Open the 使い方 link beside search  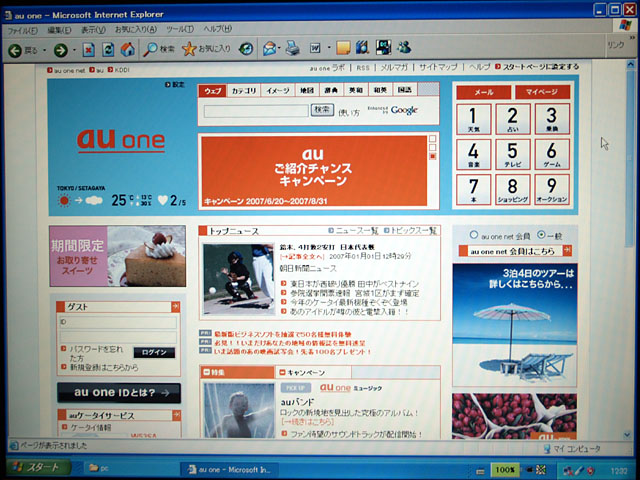pos(349,112)
